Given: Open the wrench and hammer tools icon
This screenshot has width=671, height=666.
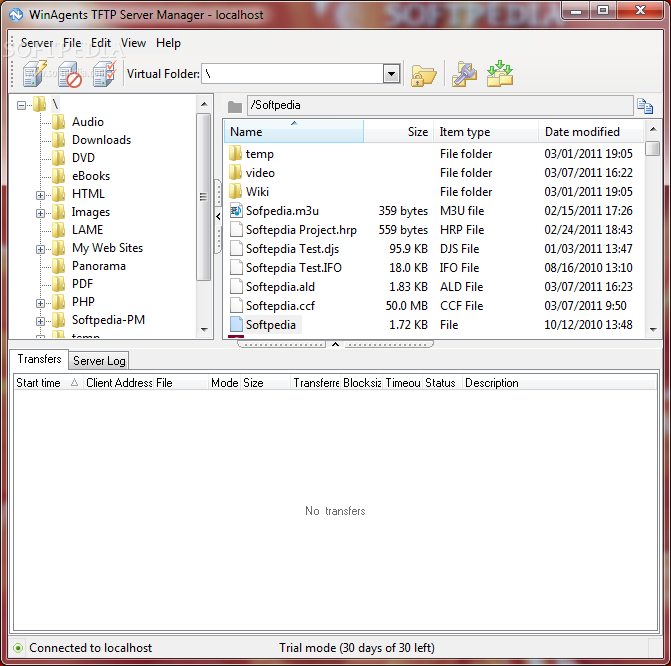Looking at the screenshot, I should [x=464, y=74].
